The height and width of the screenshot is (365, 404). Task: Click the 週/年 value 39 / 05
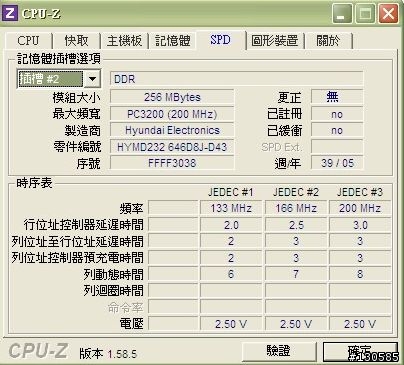(x=337, y=163)
